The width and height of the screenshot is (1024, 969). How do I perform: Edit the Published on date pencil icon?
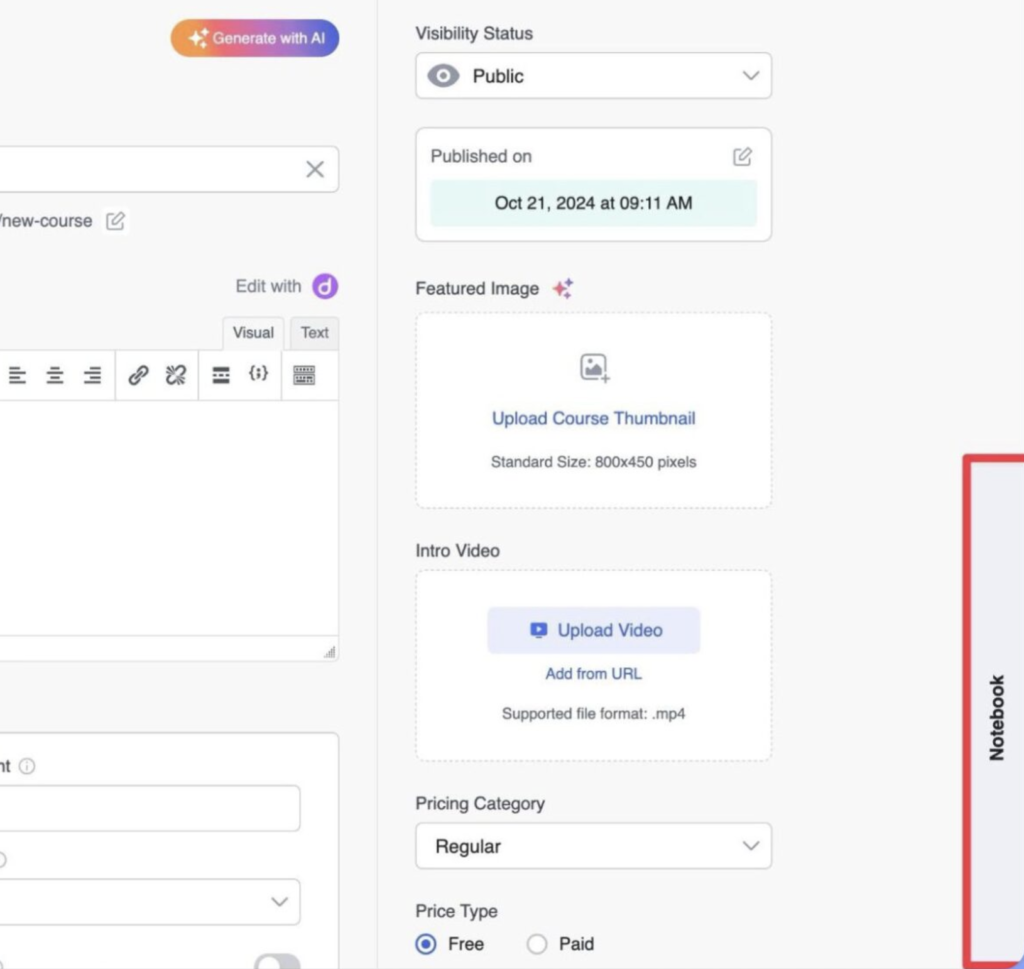(742, 156)
